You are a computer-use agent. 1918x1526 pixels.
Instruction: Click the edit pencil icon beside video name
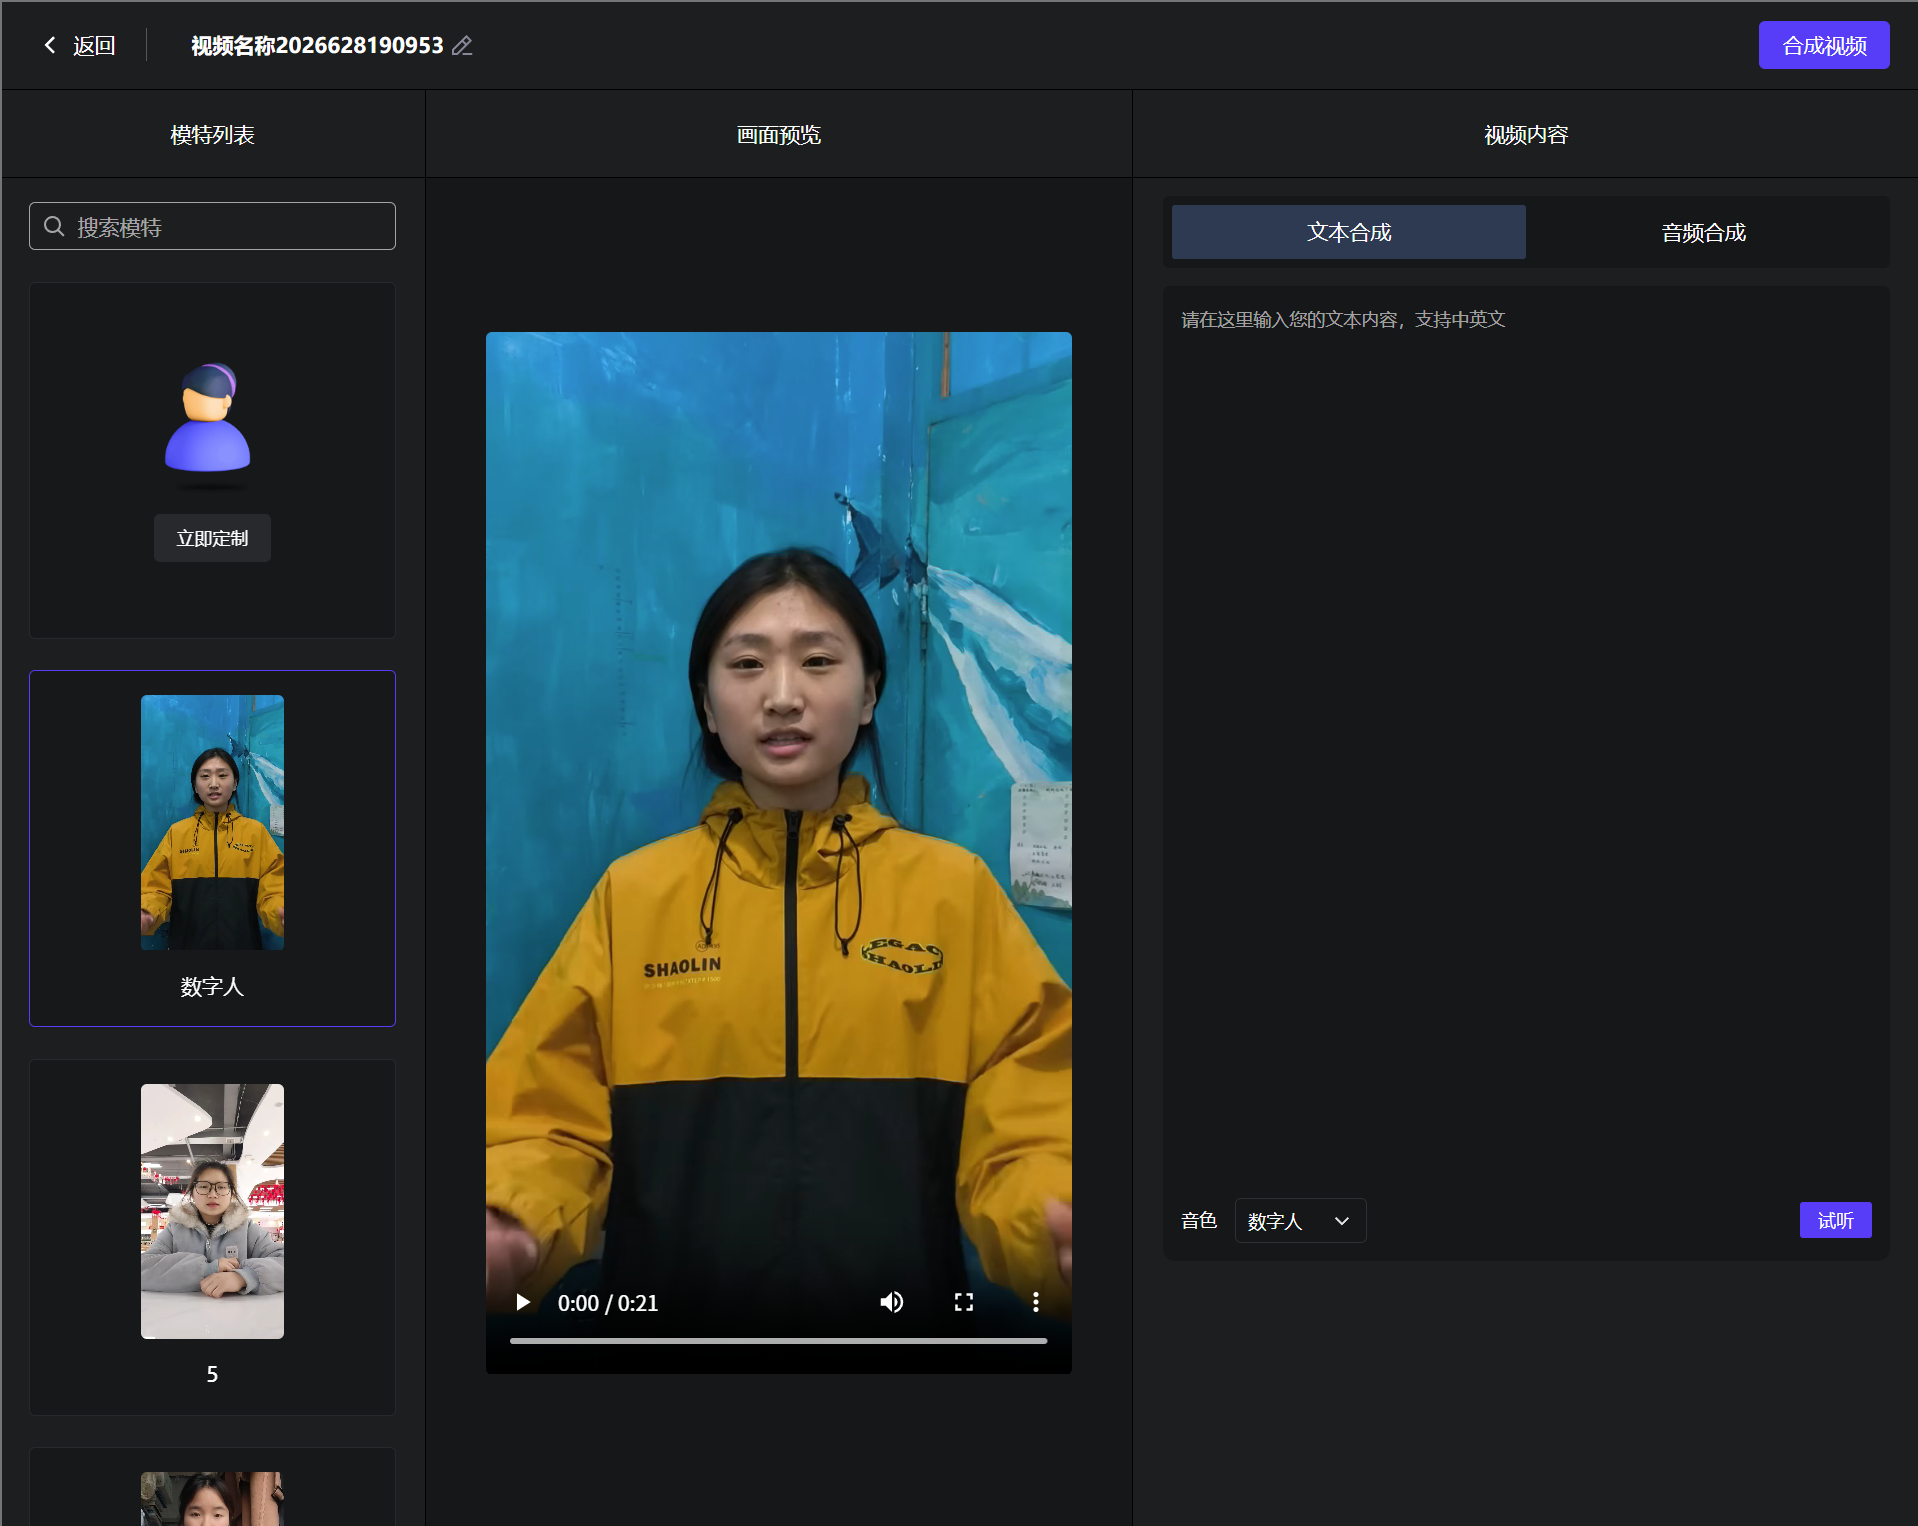click(462, 46)
